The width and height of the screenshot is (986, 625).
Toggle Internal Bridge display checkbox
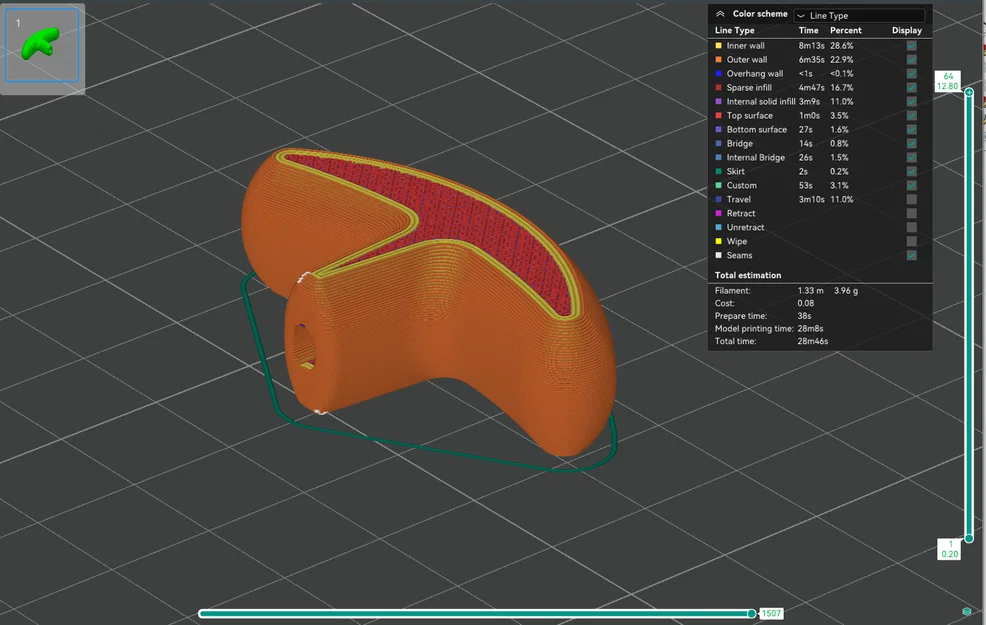[x=911, y=158]
